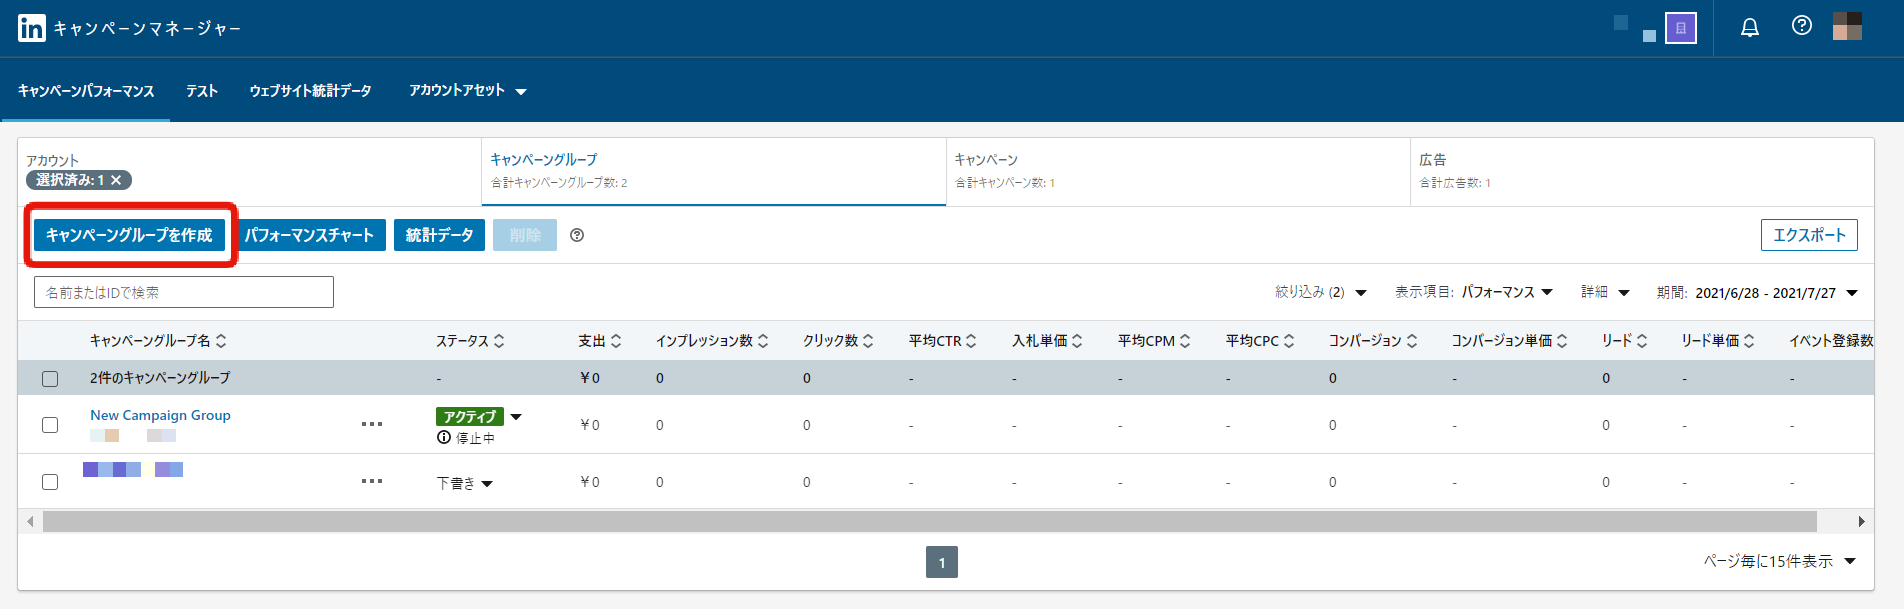Remove the 選択済み: 1 account filter
1904x609 pixels.
(x=116, y=180)
